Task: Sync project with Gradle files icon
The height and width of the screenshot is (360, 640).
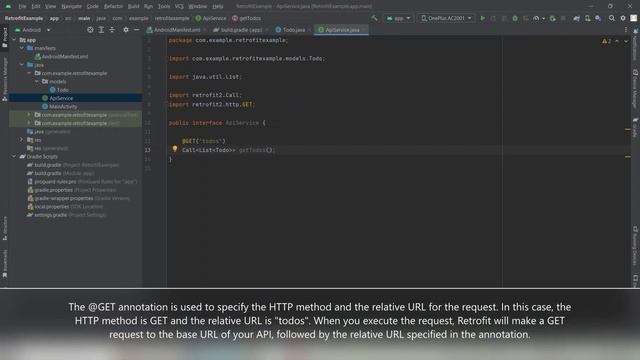Action: tap(576, 18)
